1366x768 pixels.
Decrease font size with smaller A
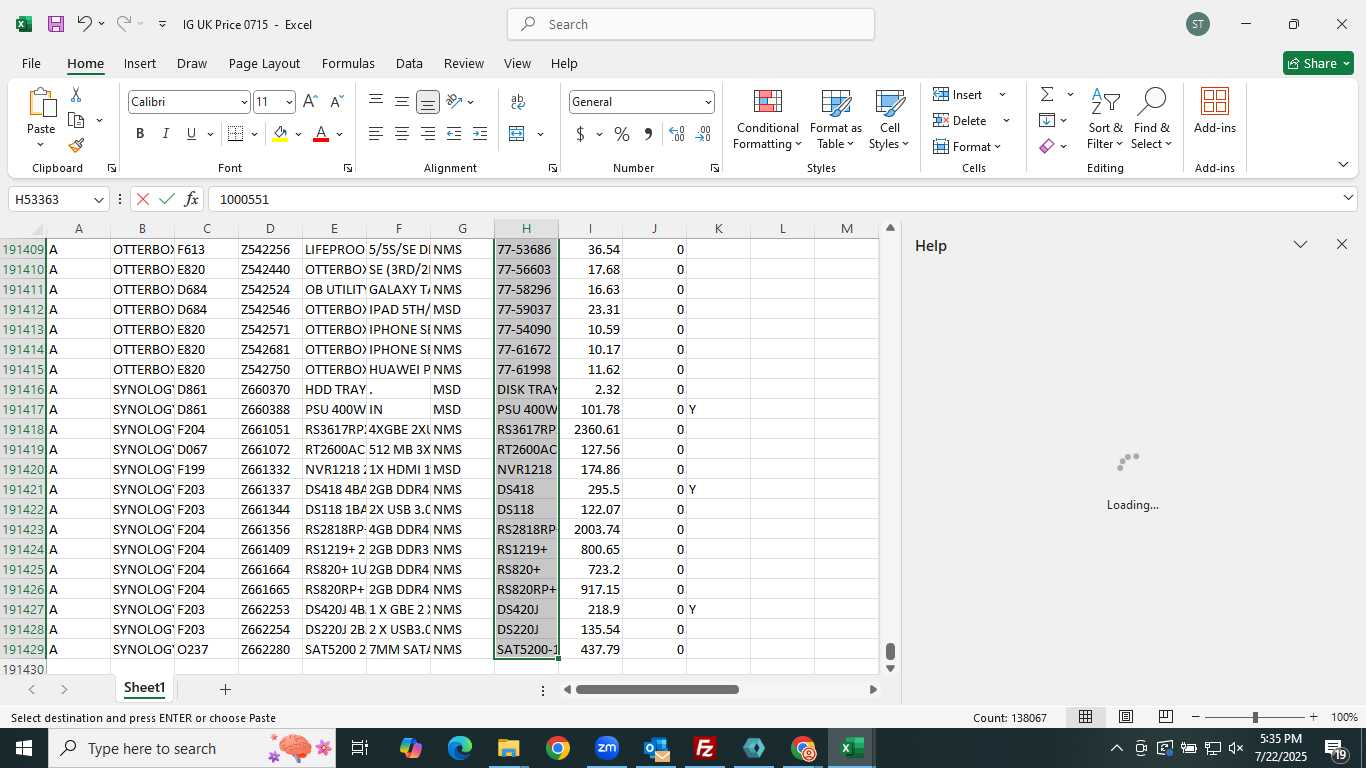coord(336,102)
